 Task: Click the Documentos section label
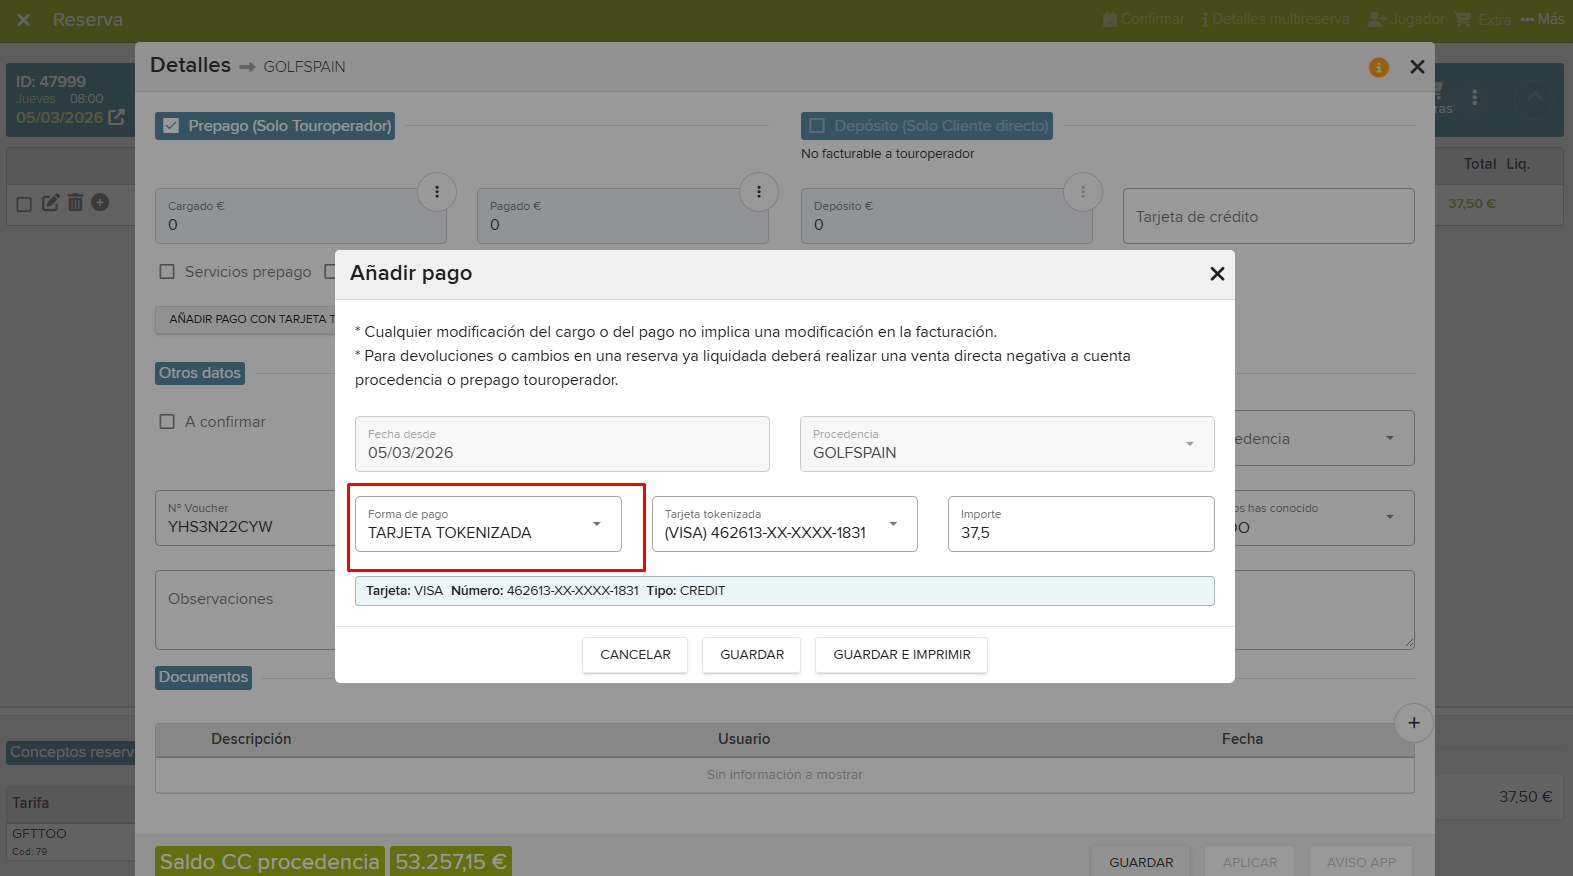[x=203, y=677]
